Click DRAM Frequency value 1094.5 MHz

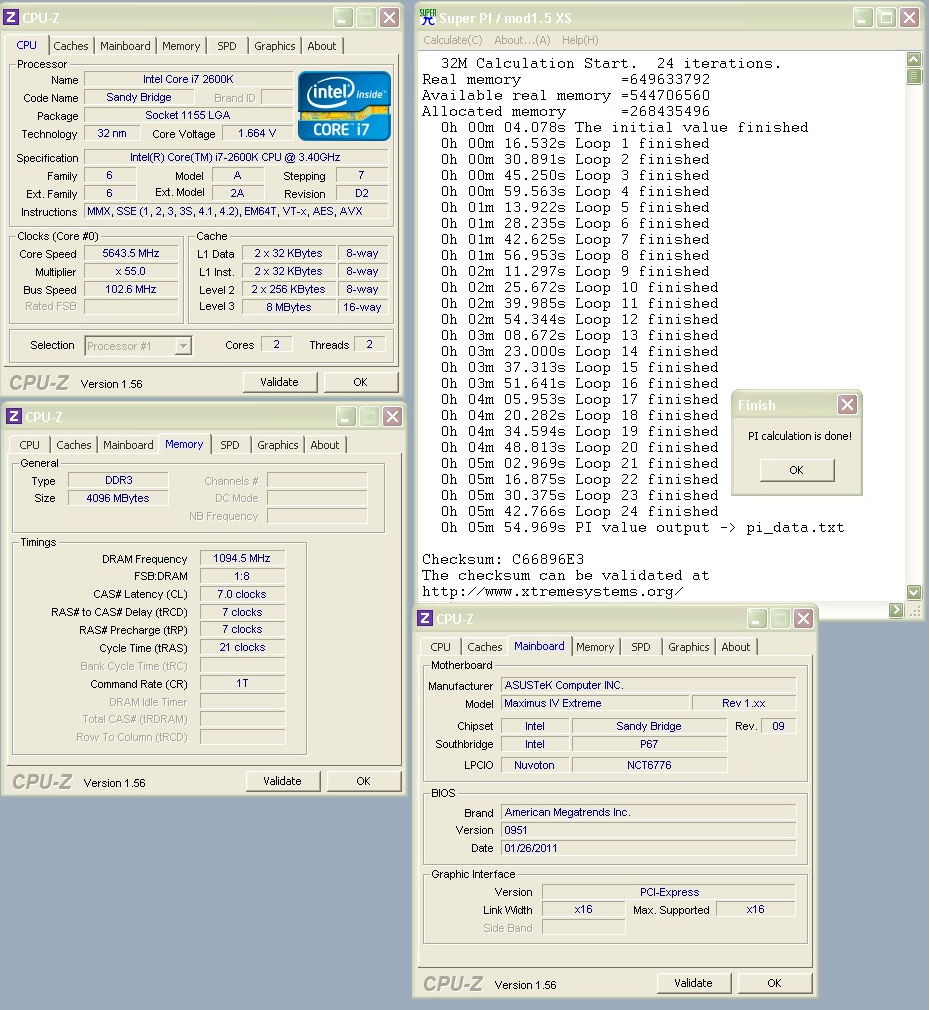tap(242, 558)
